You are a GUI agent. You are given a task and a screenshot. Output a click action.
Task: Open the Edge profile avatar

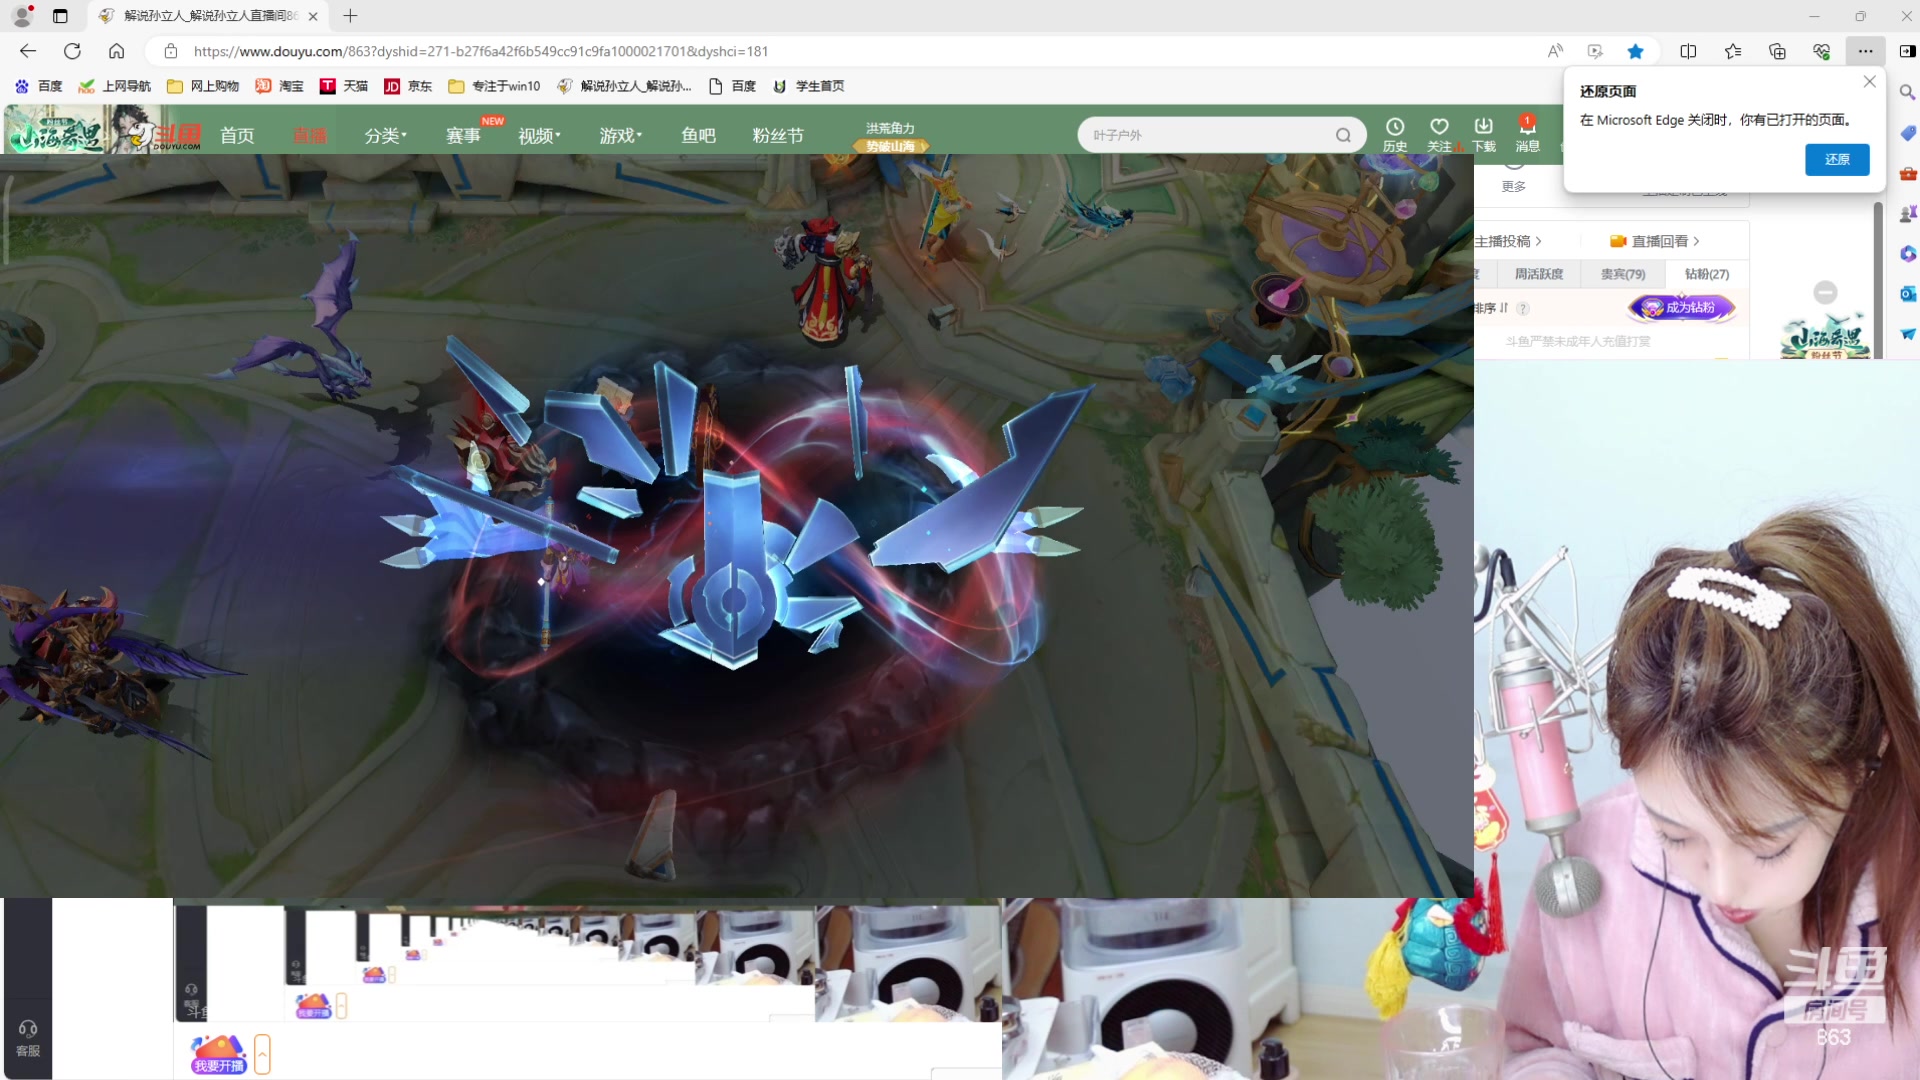[x=22, y=16]
